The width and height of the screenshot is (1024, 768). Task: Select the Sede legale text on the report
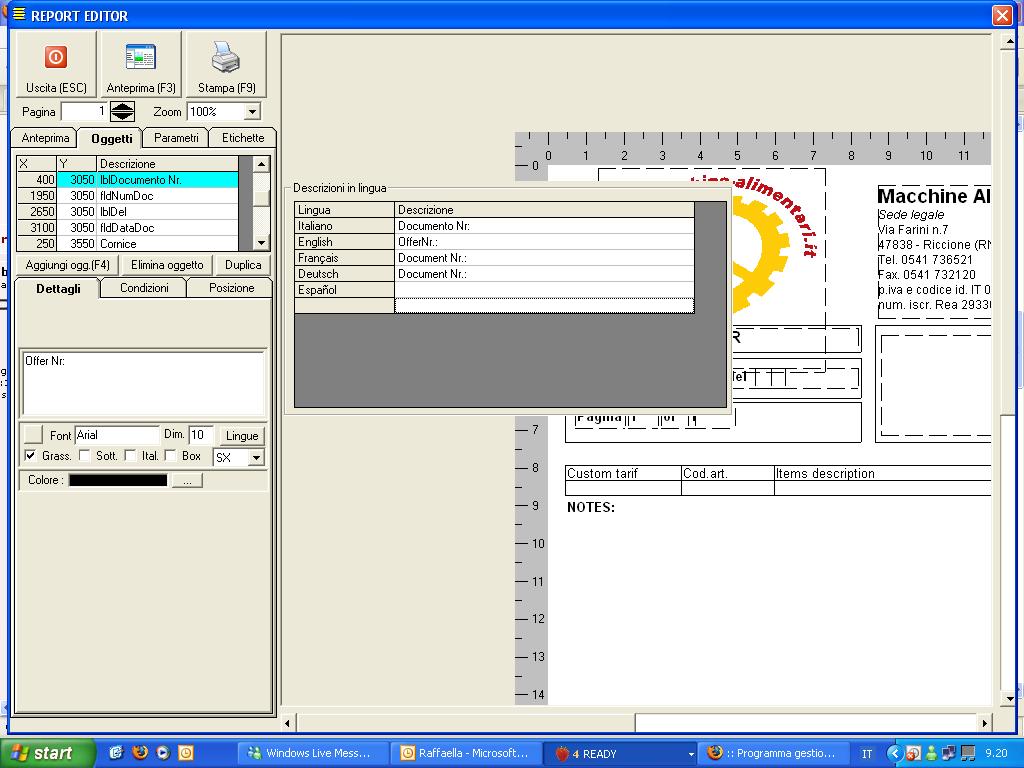(911, 215)
